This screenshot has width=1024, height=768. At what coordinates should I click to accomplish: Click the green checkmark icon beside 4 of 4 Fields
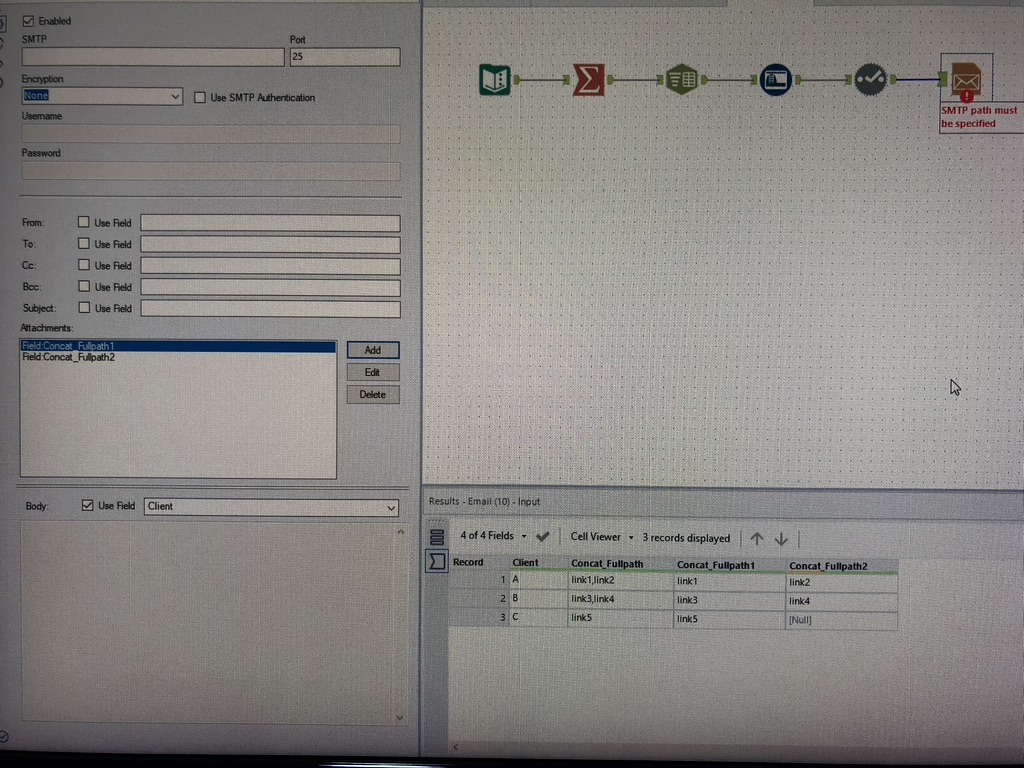[543, 537]
